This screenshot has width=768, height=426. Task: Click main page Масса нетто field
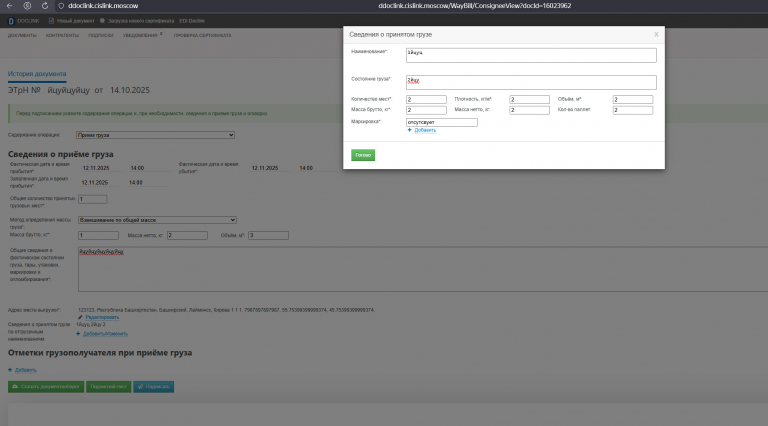pos(187,236)
